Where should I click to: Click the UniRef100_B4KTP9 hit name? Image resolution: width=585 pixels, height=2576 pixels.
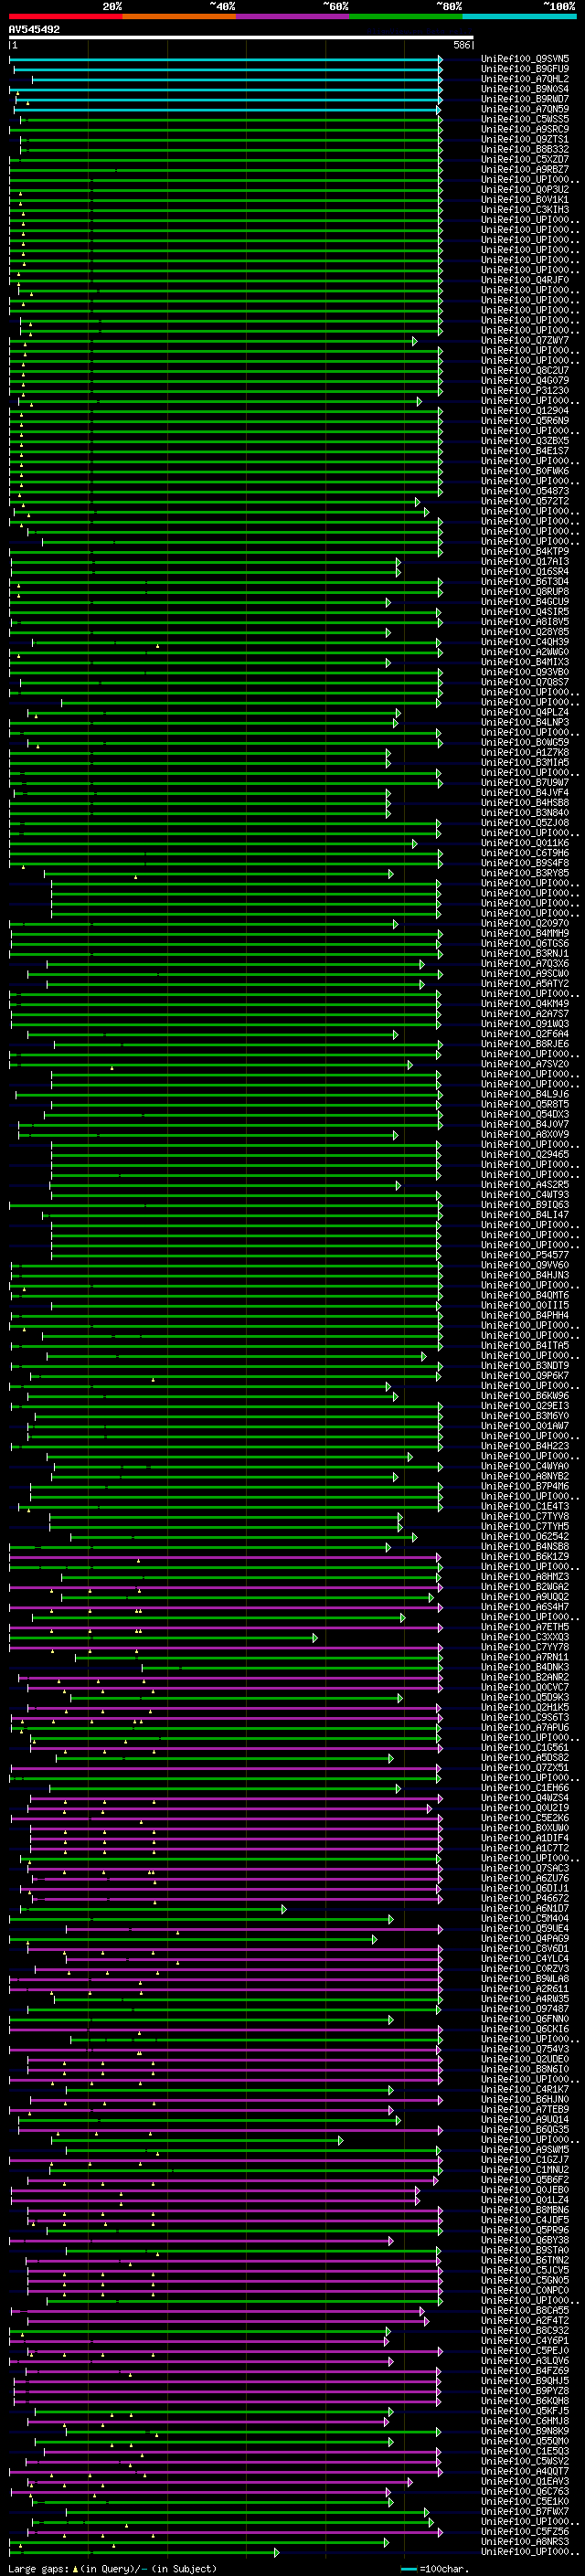click(525, 551)
